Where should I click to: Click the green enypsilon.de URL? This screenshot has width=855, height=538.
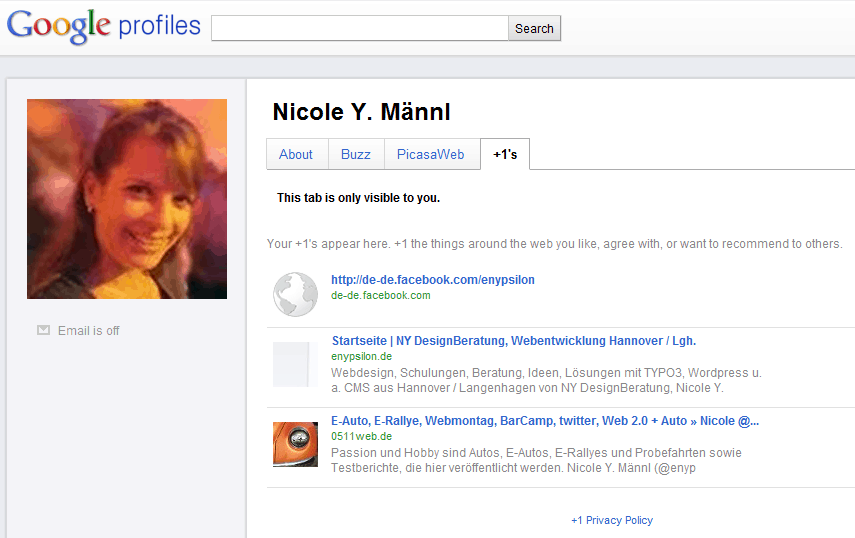361,357
